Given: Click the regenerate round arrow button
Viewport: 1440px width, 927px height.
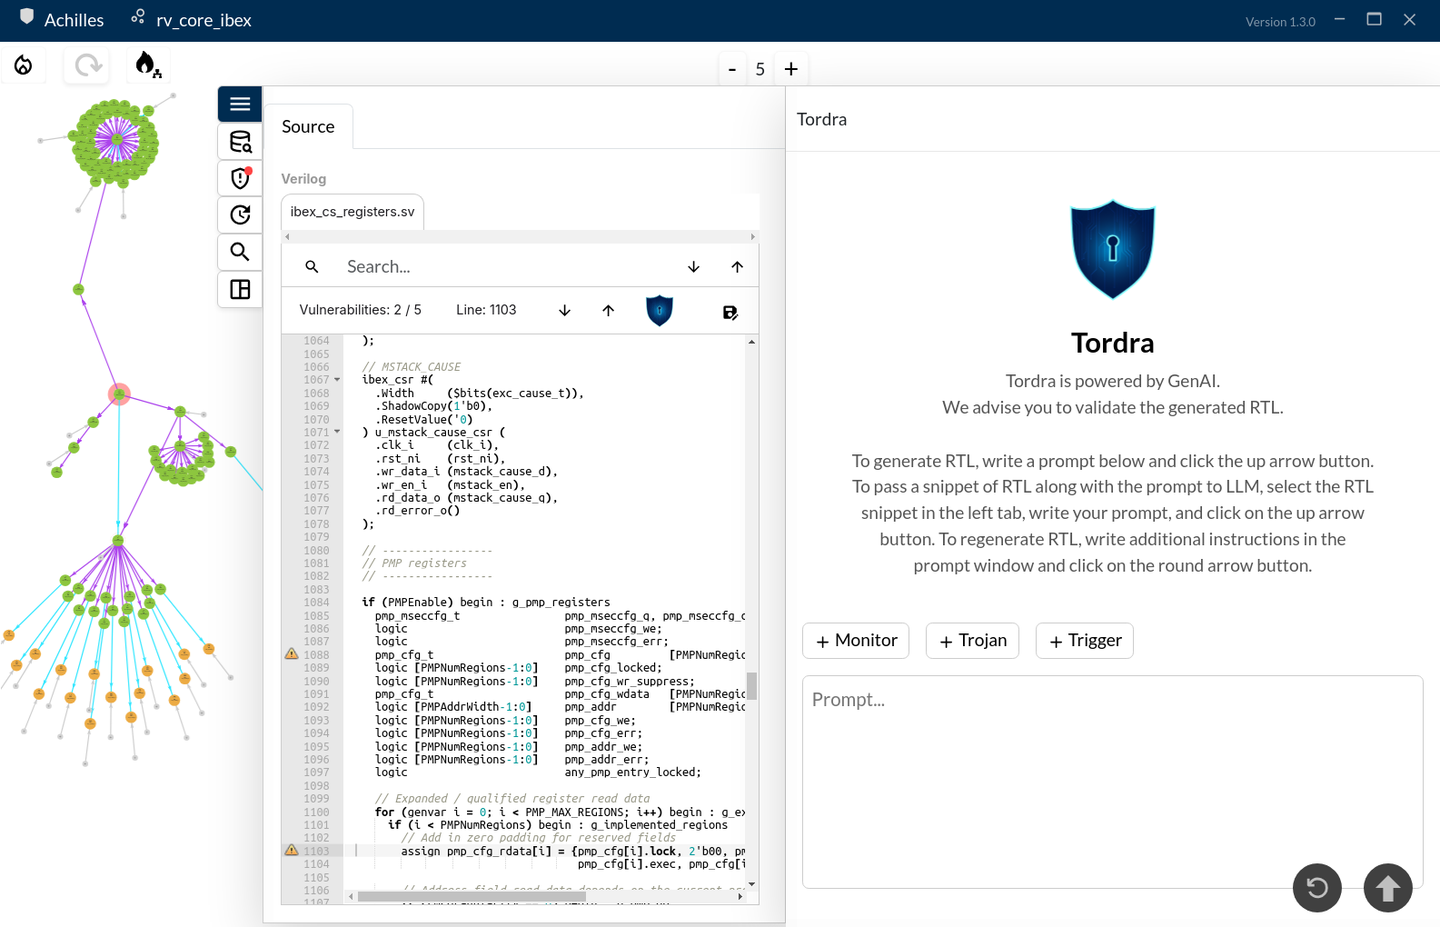Looking at the screenshot, I should point(1317,888).
